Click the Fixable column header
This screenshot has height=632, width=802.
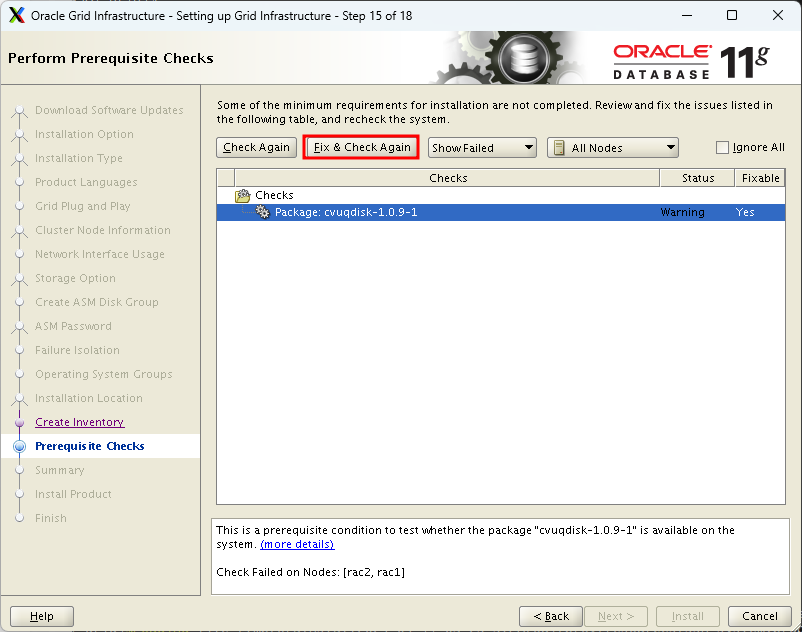point(760,178)
